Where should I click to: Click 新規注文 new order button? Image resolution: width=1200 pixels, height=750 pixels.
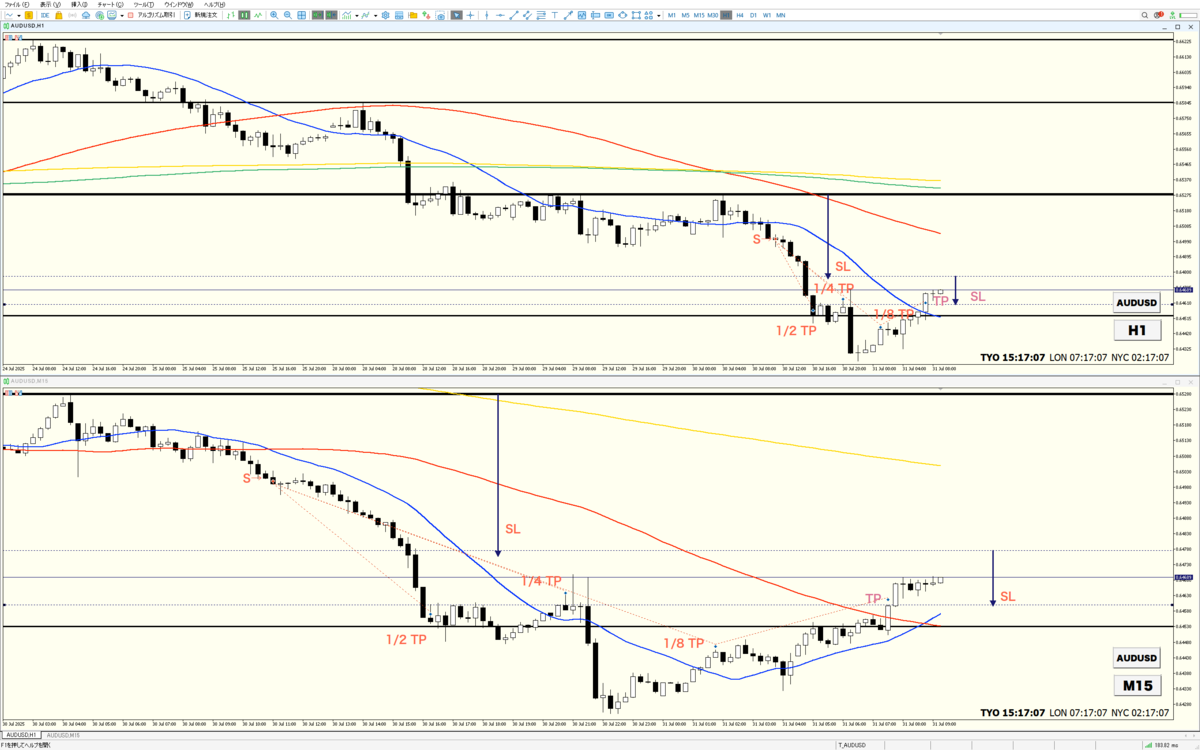201,16
